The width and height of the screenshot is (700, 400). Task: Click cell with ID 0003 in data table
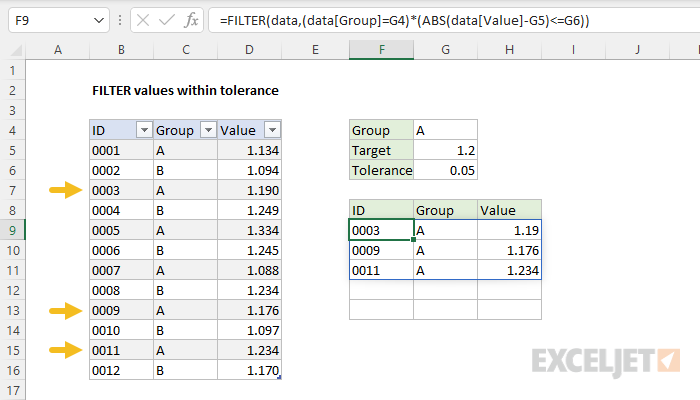[121, 191]
